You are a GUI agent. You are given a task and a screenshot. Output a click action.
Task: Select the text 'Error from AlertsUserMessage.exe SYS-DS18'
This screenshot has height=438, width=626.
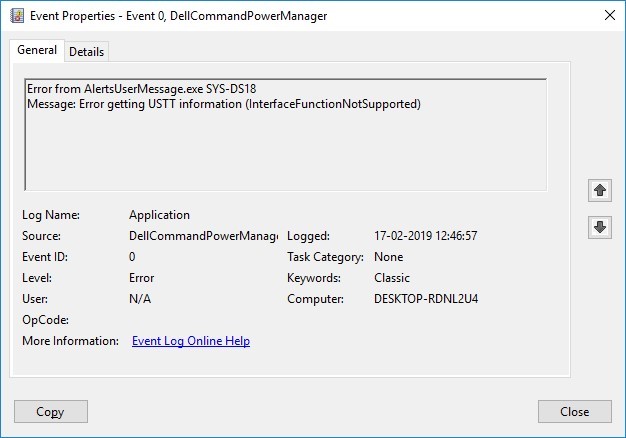click(x=142, y=88)
